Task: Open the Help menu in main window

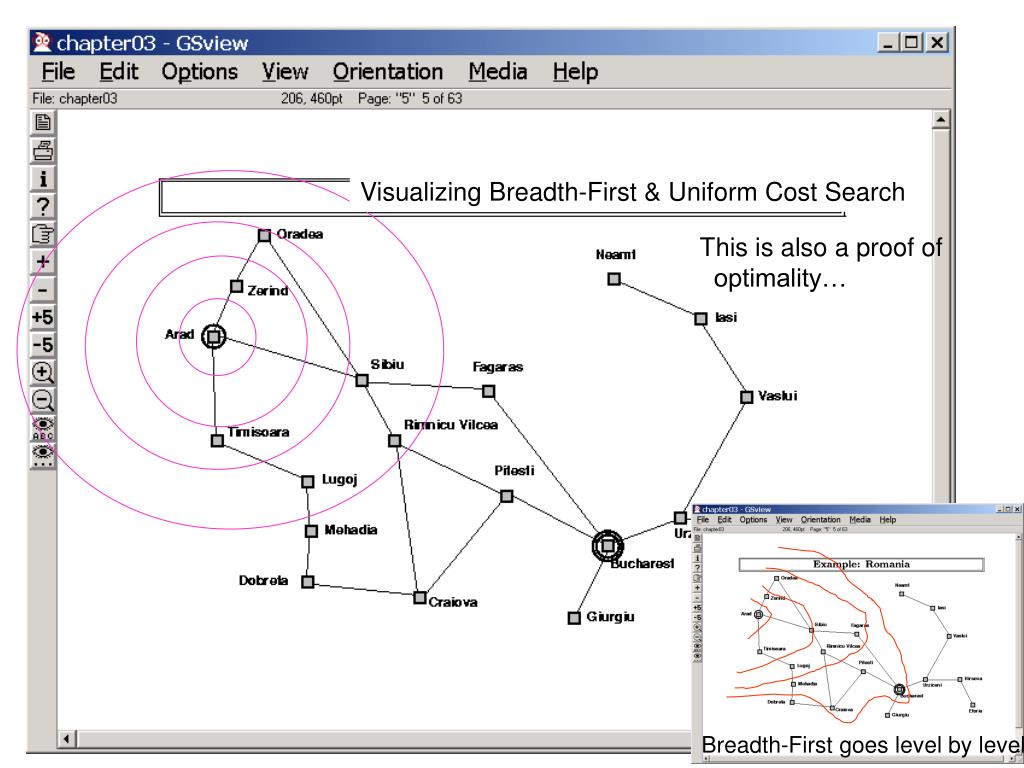Action: (575, 71)
